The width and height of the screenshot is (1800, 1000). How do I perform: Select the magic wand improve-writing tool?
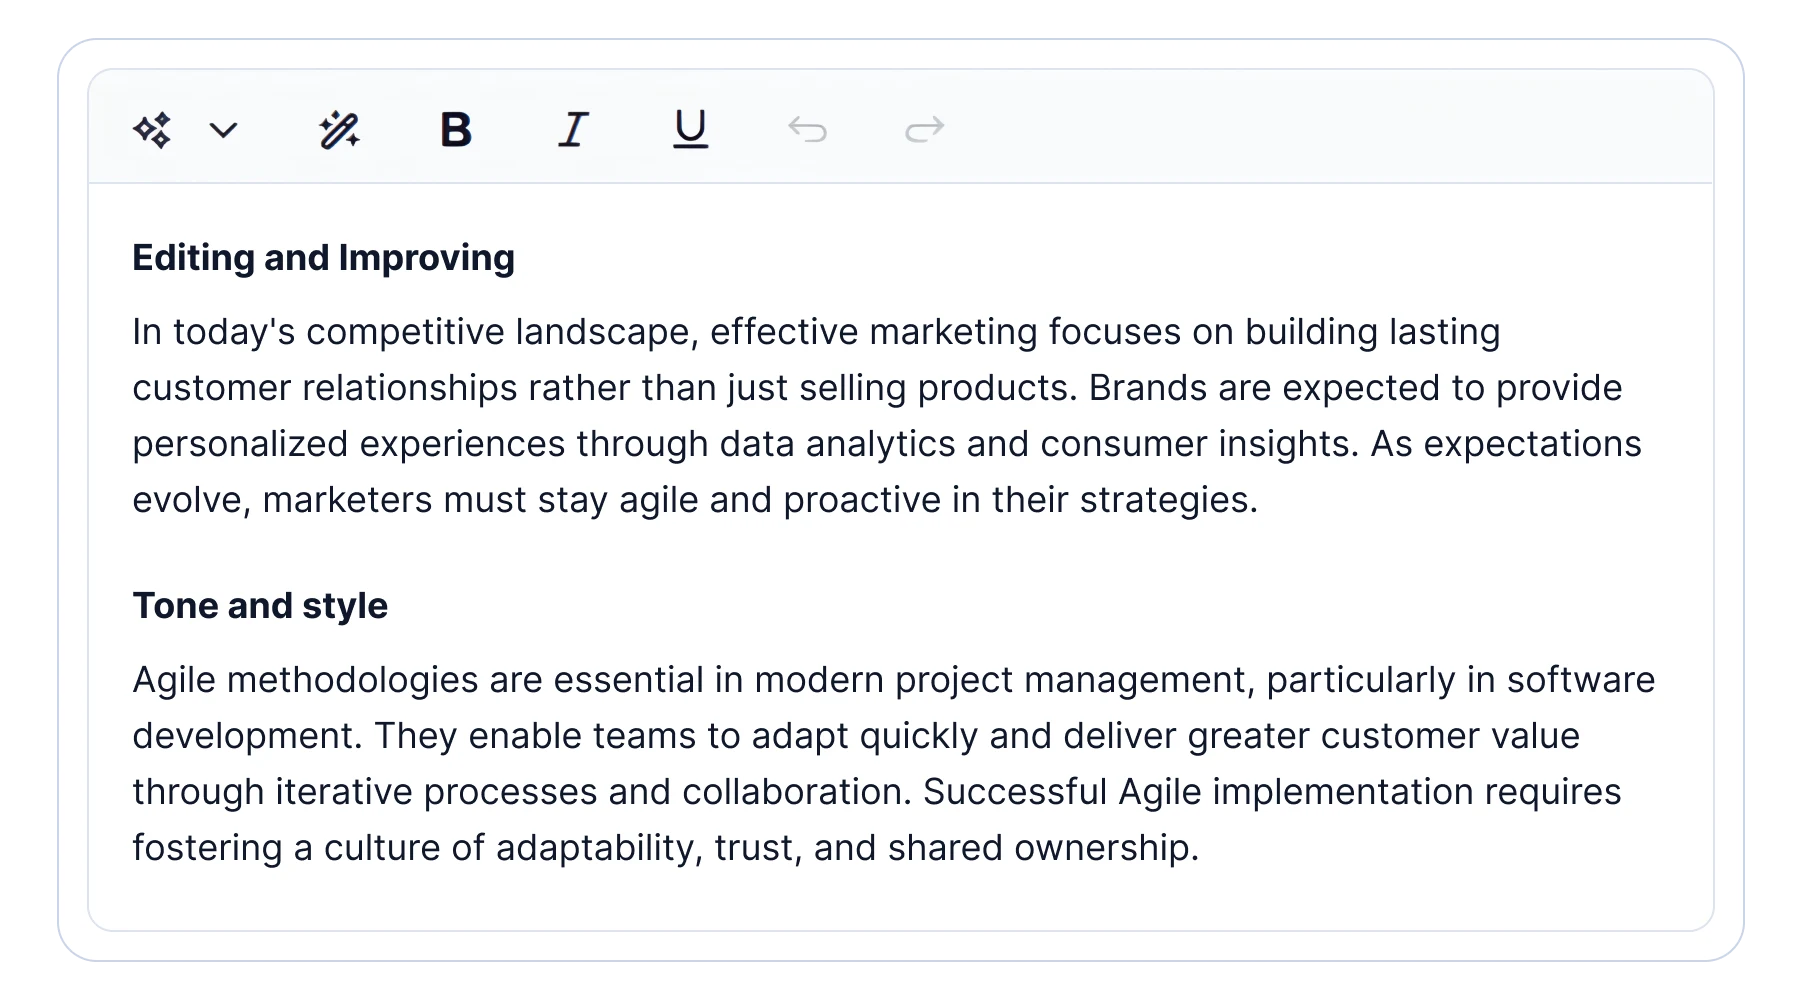coord(340,128)
